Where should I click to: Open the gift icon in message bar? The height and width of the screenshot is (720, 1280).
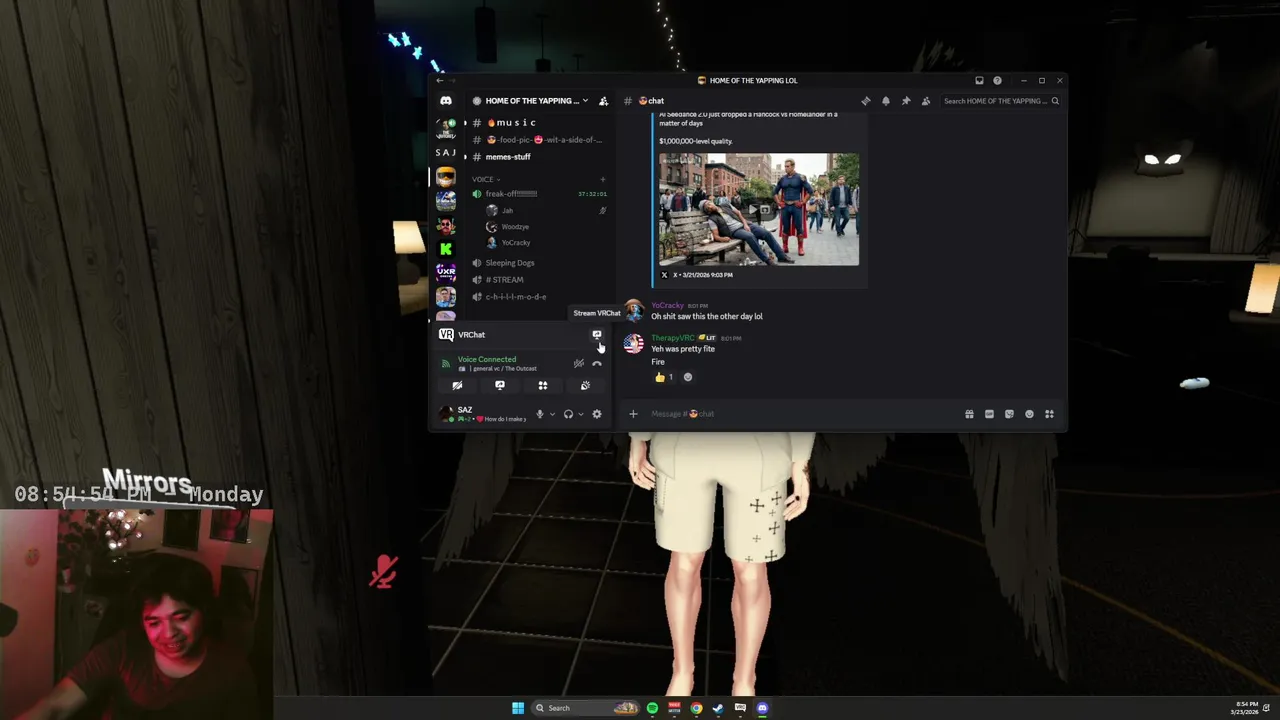(969, 414)
